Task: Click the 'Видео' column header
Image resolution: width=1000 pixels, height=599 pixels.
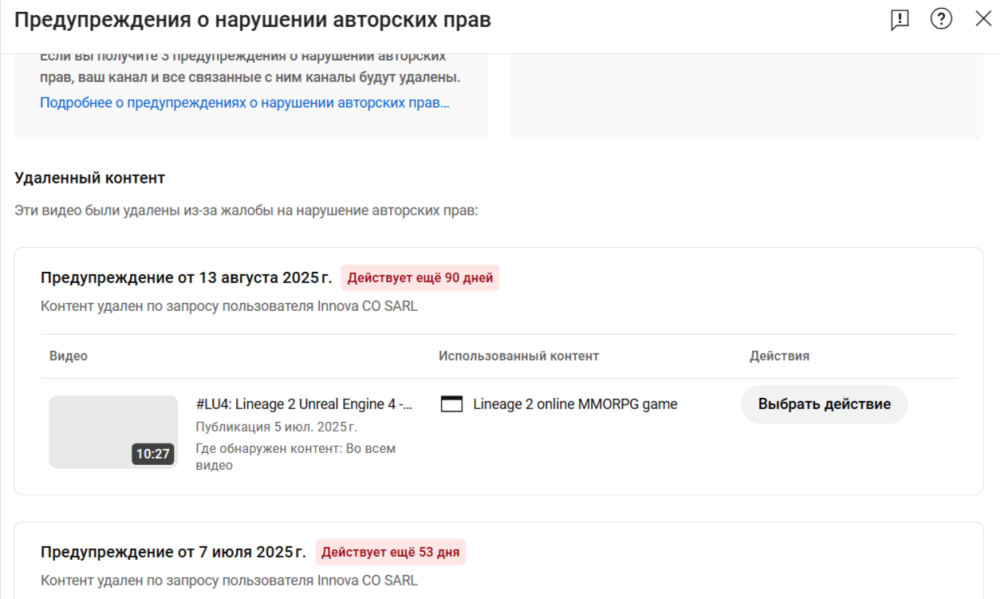Action: (69, 356)
